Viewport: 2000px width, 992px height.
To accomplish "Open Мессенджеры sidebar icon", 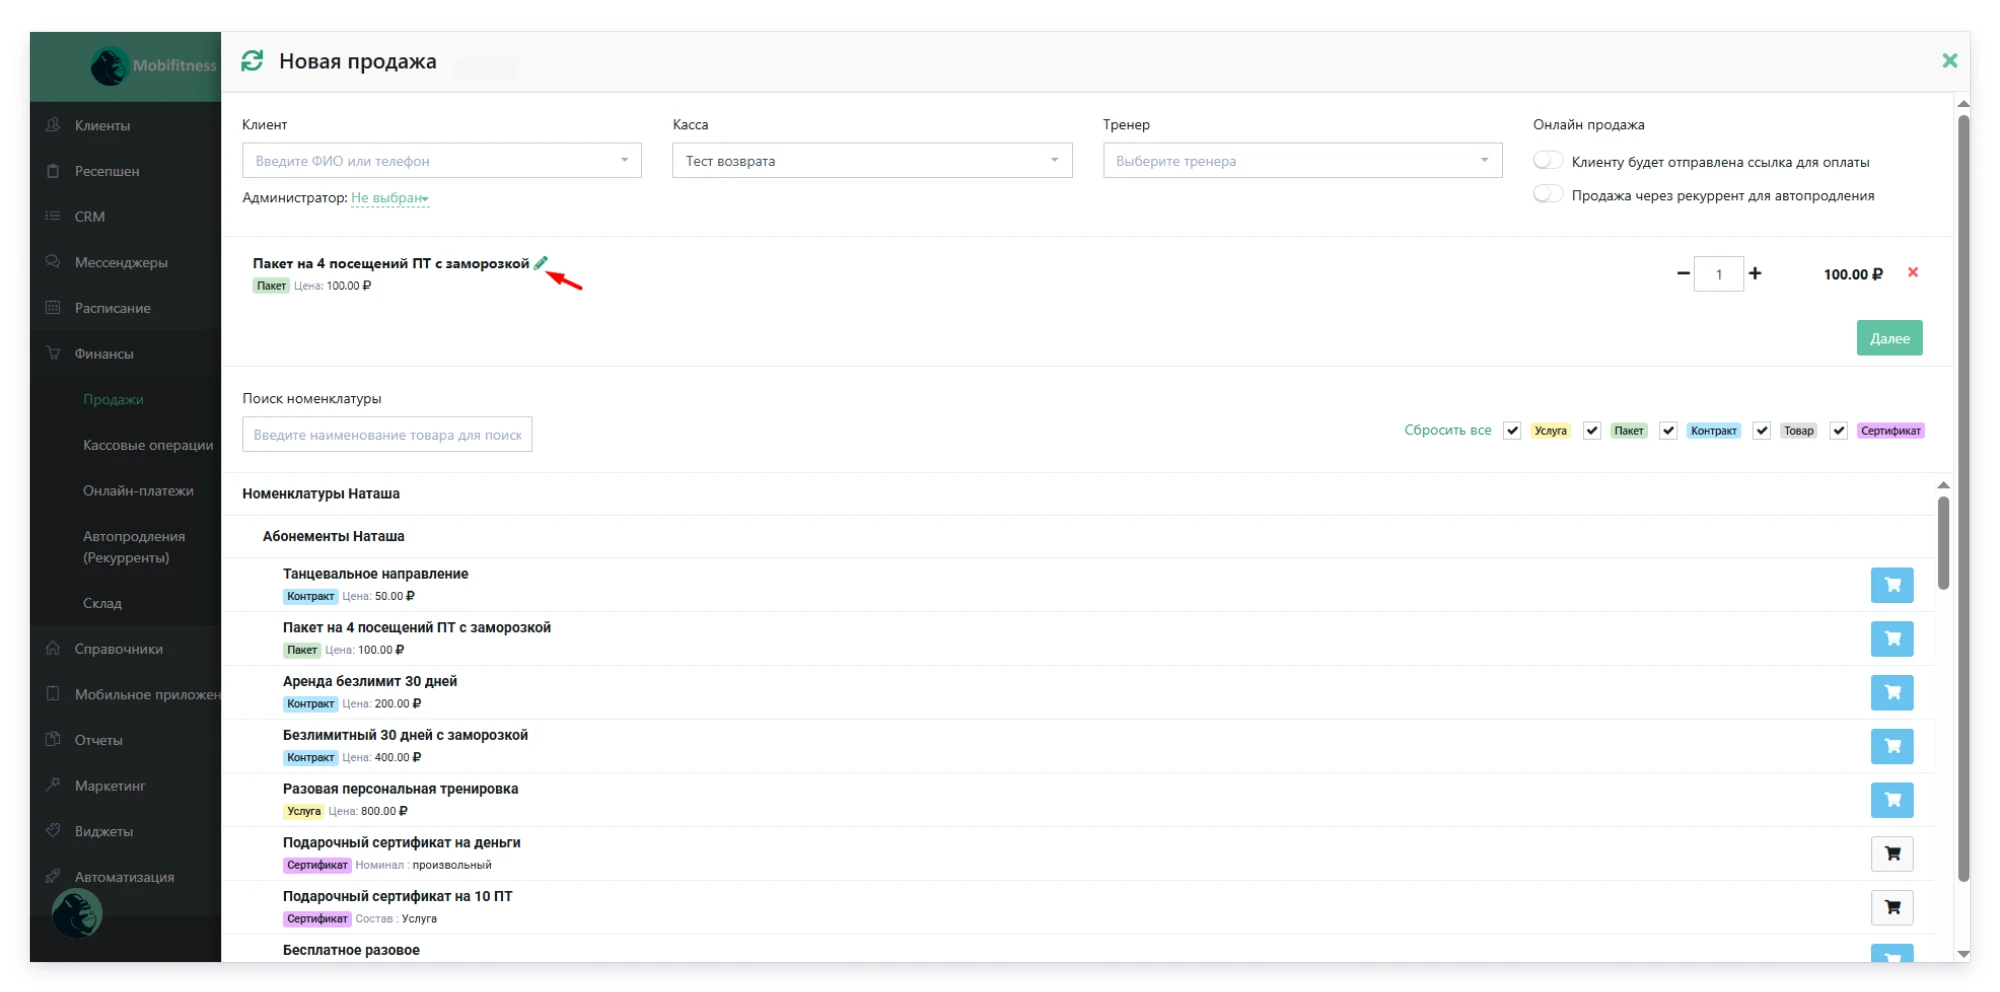I will (53, 262).
